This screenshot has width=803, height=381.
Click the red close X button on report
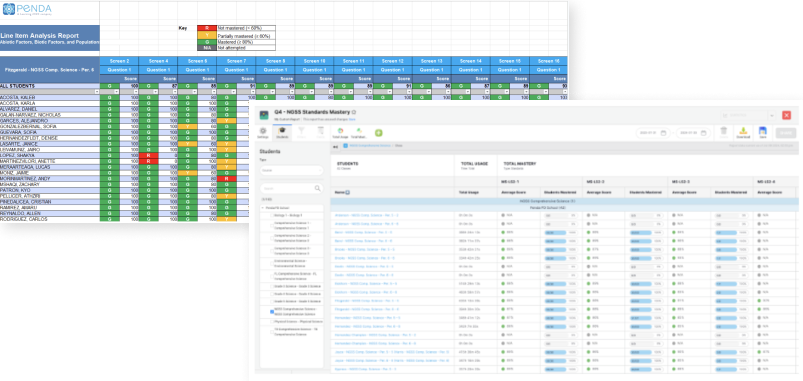787,116
